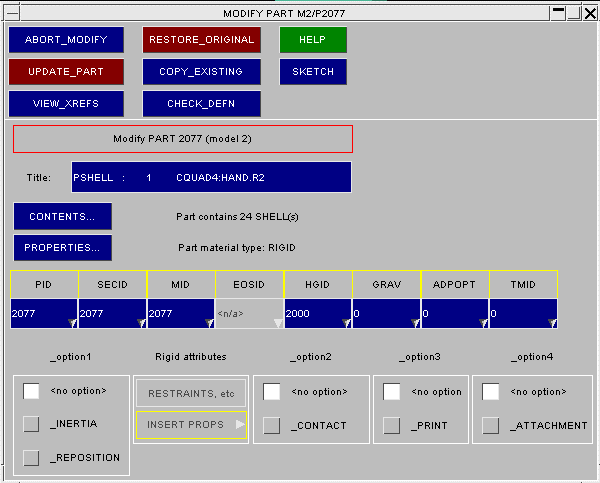Viewport: 600px width, 483px height.
Task: Open the EOSID dropdown arrow
Action: click(x=278, y=323)
